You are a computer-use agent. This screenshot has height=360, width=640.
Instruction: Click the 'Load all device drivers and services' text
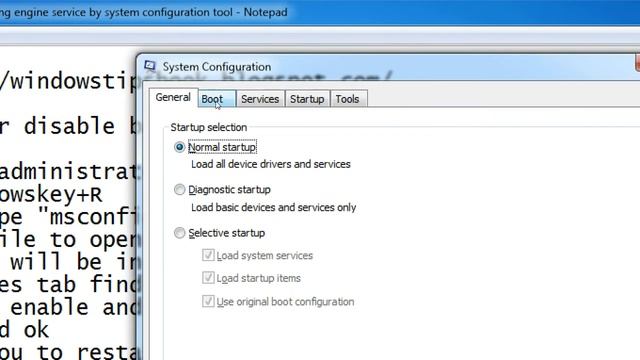coord(271,164)
